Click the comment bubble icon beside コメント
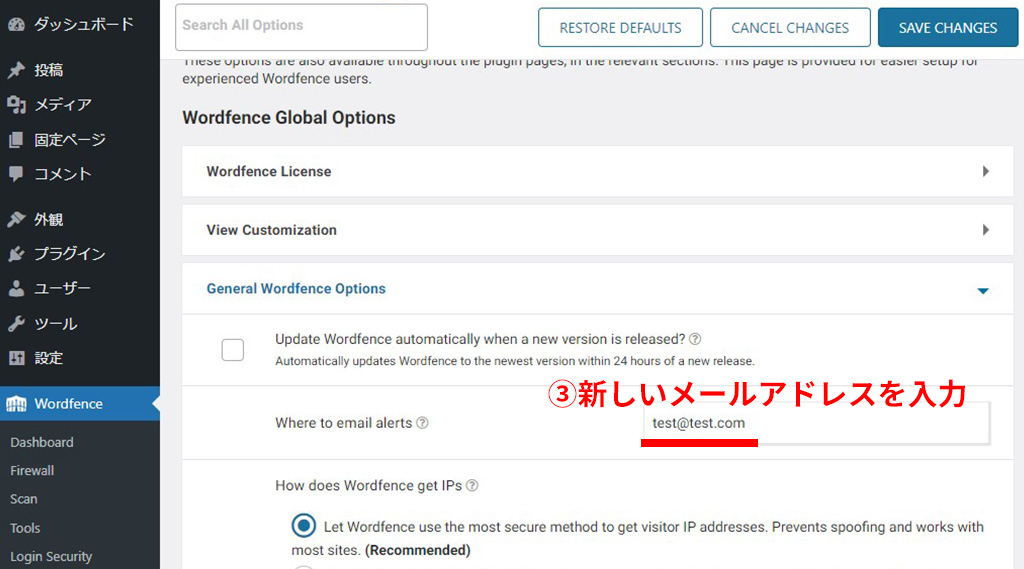Screen dimensions: 1024x569 [x=16, y=174]
